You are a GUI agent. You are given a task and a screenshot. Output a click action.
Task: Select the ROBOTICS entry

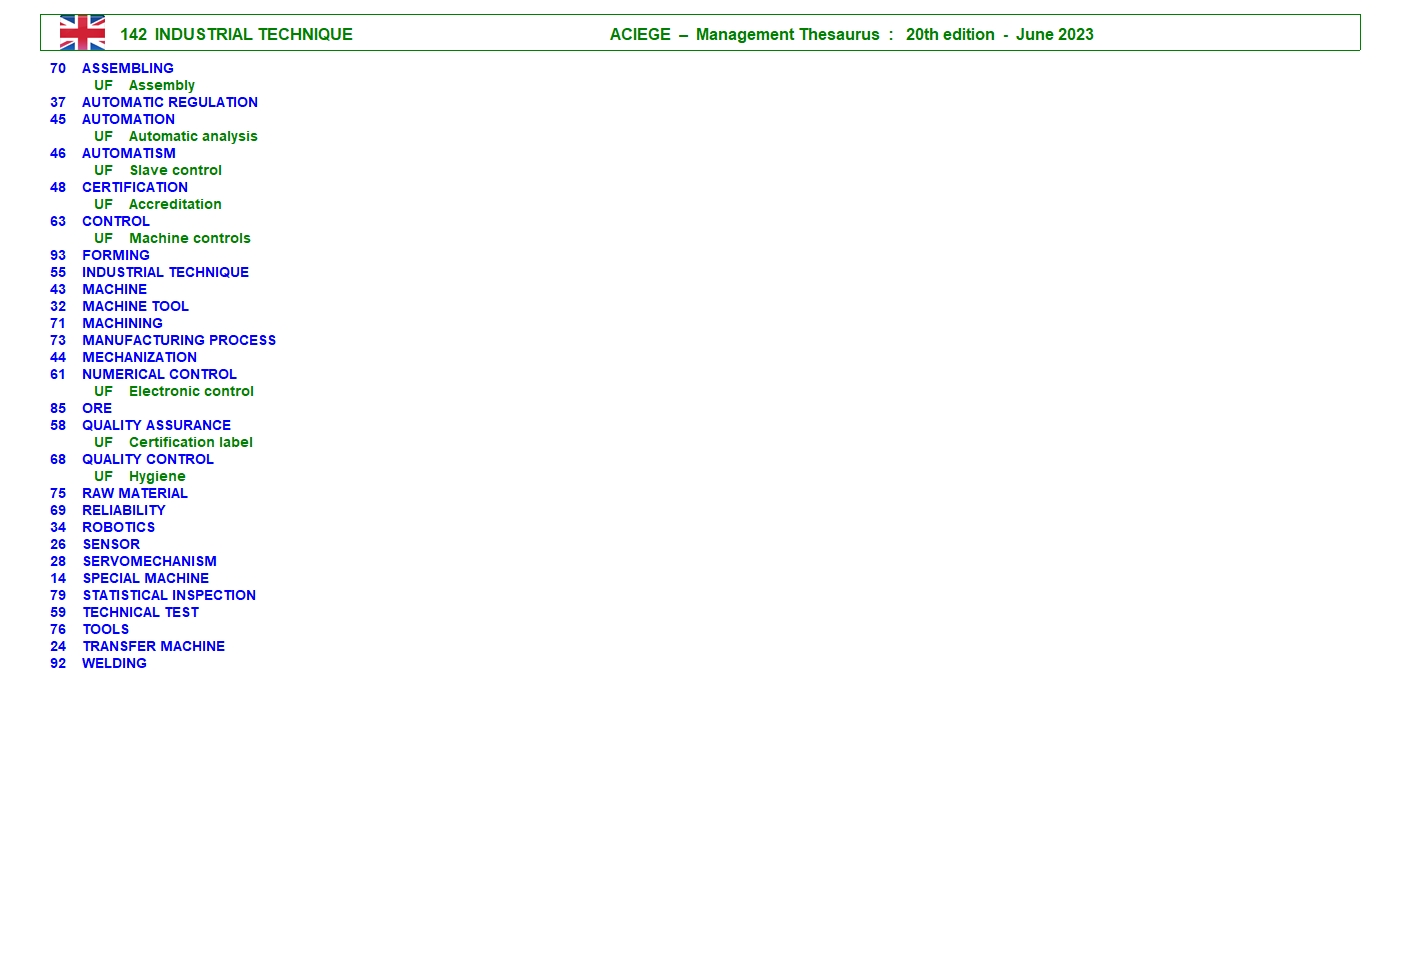tap(118, 527)
